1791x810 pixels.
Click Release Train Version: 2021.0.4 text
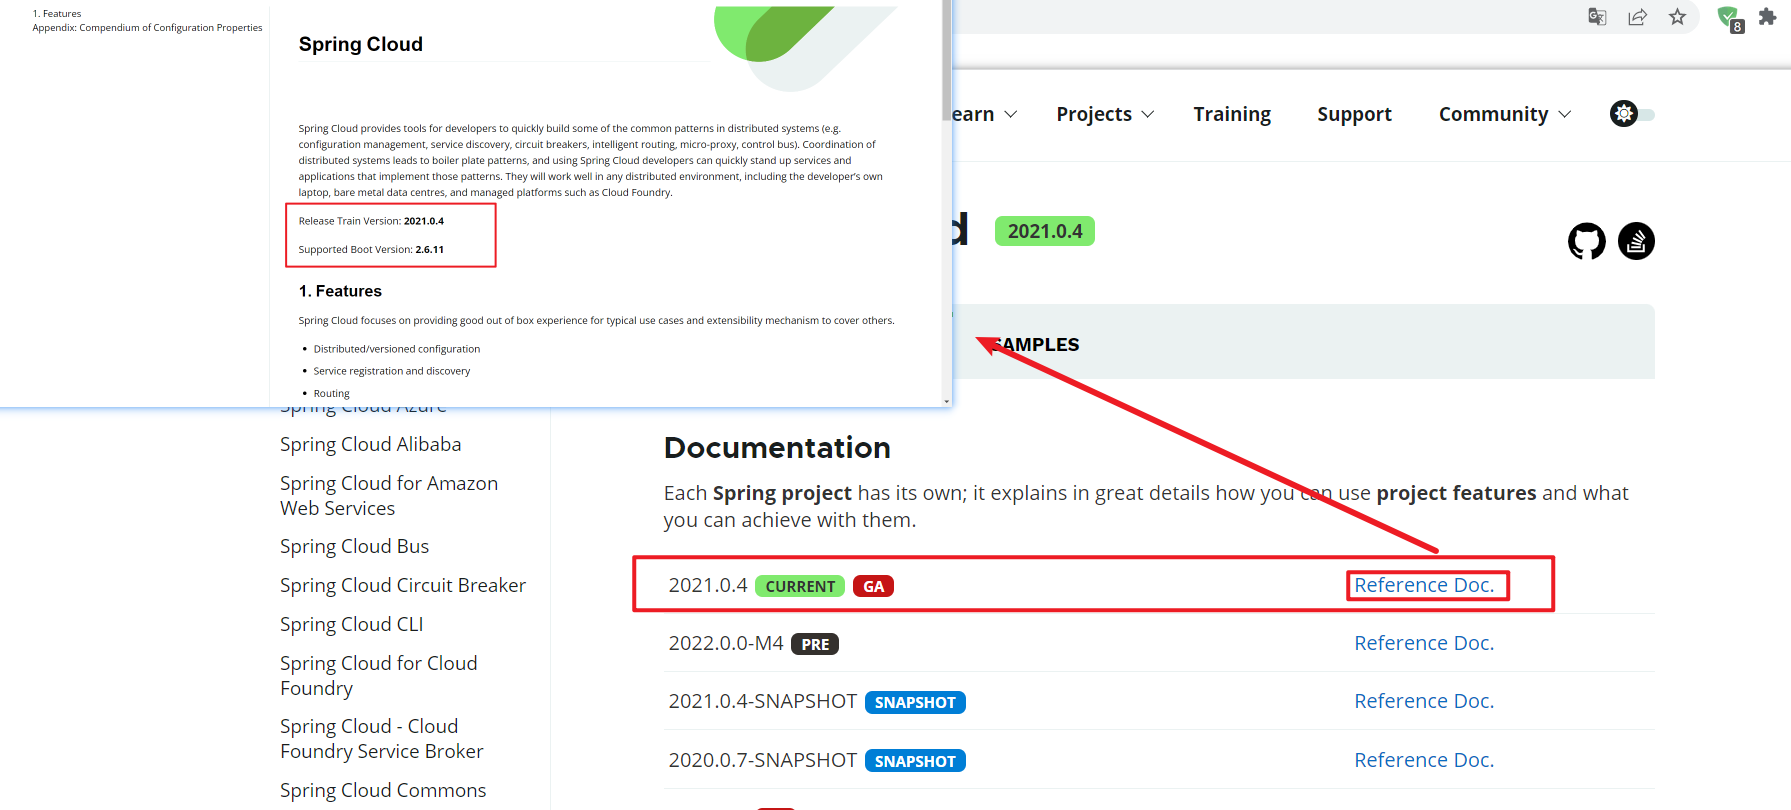coord(371,221)
